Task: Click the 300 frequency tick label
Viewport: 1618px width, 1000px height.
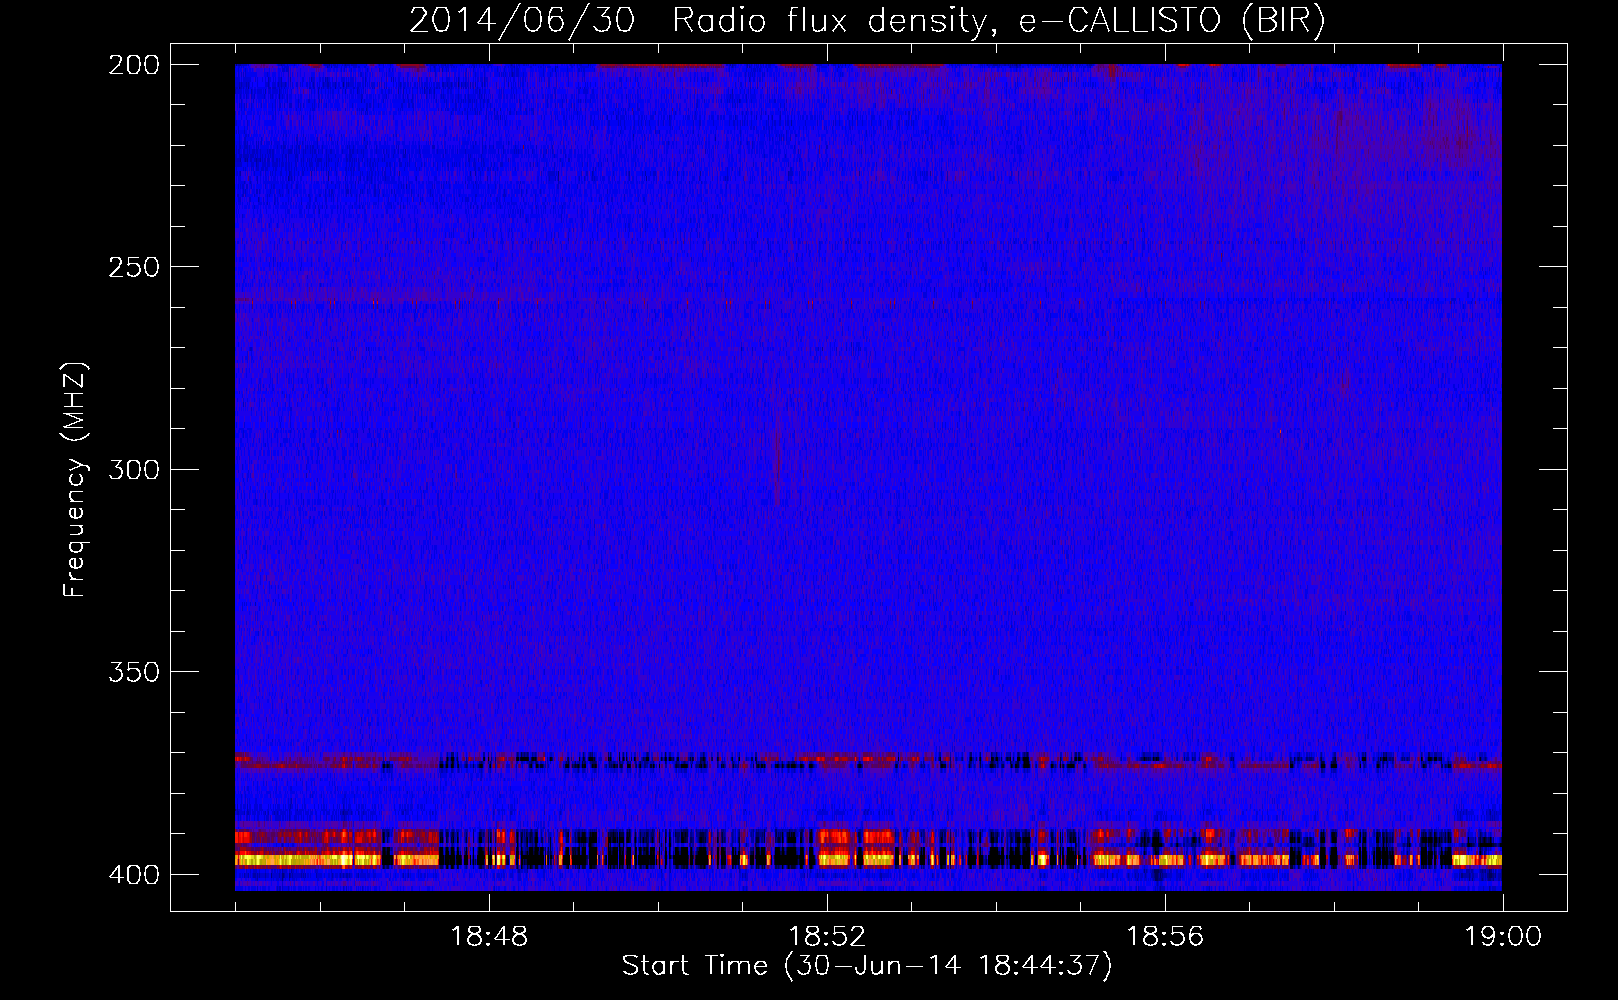Action: click(x=134, y=469)
